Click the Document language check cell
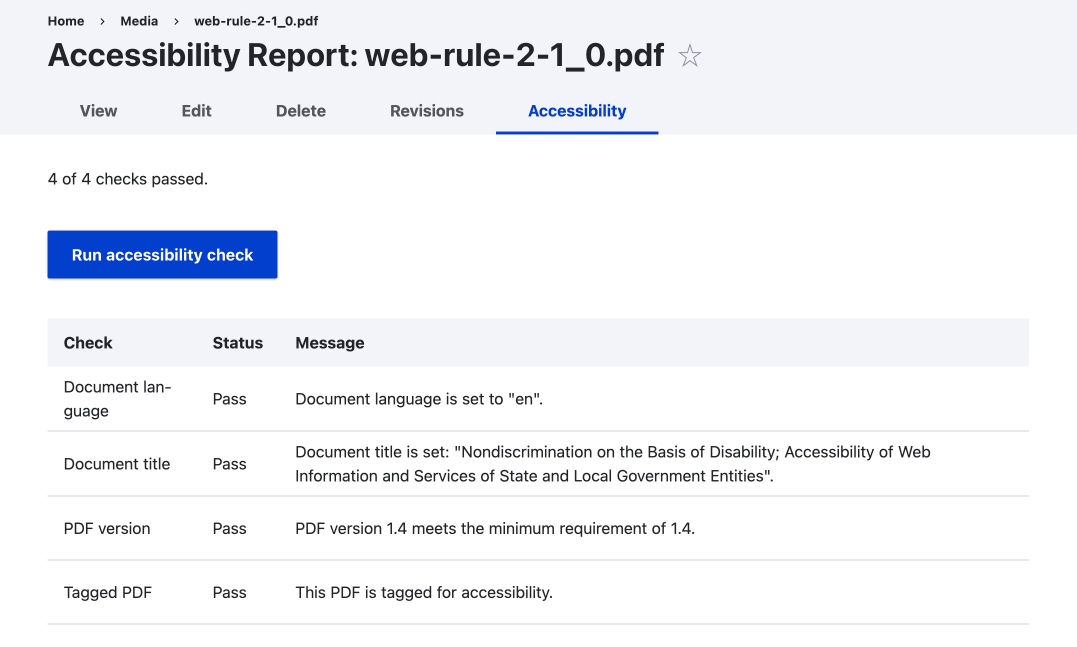Viewport: 1077px width, 647px height. tap(117, 399)
